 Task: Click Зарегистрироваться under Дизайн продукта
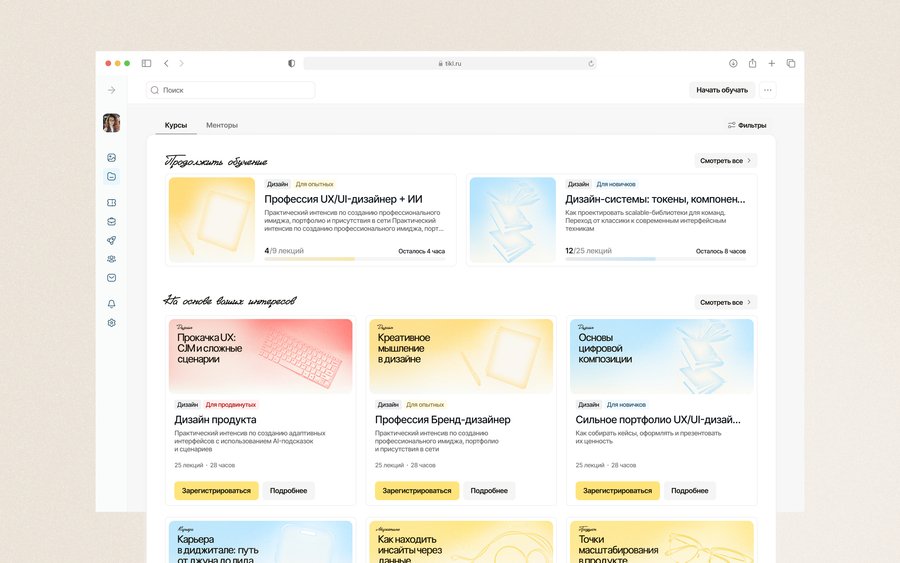tap(216, 491)
